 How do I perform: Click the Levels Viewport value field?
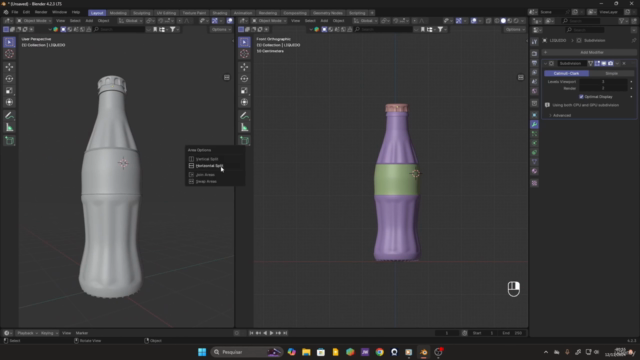coord(603,82)
